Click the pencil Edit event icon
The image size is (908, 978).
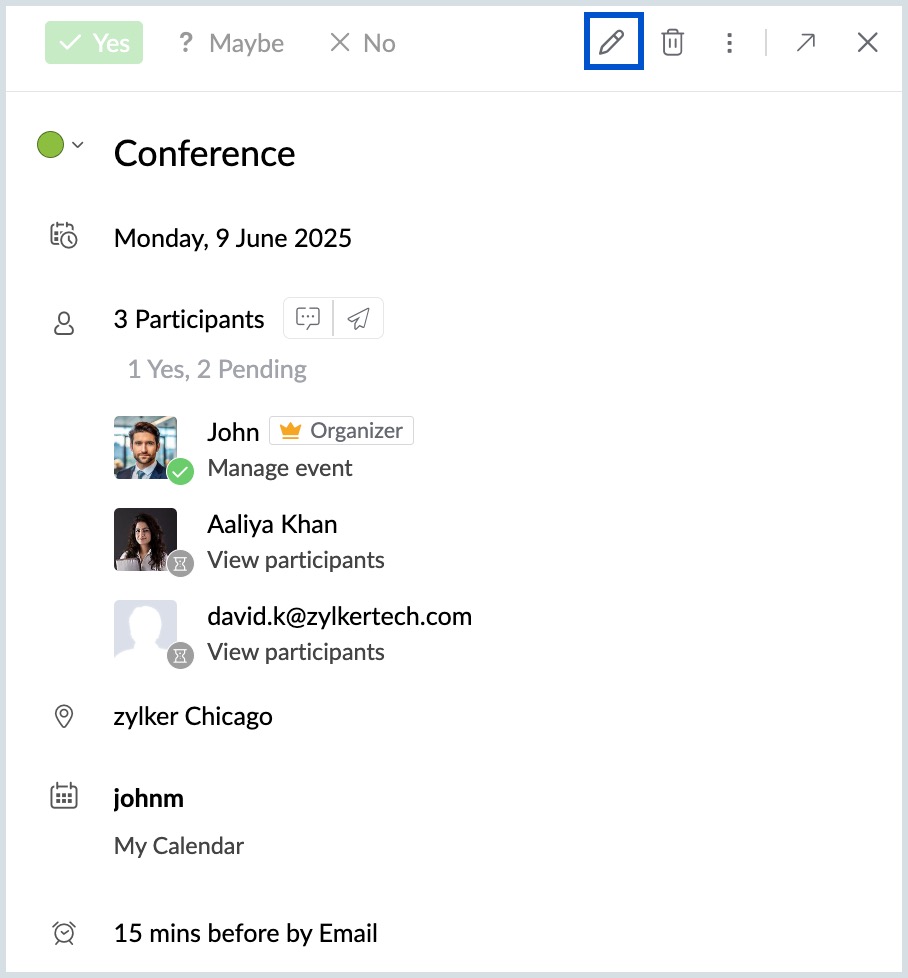pyautogui.click(x=612, y=42)
